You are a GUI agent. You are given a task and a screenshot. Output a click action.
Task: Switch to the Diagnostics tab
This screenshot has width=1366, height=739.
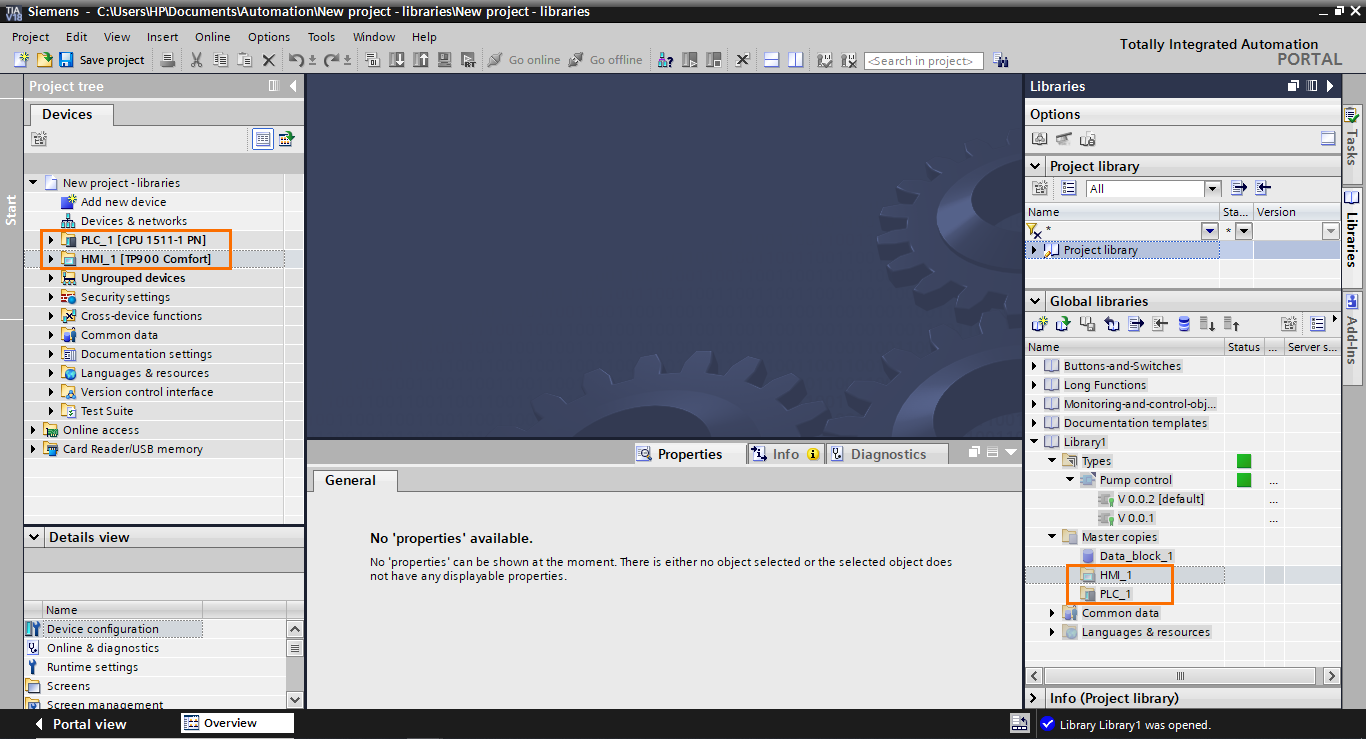(x=886, y=453)
